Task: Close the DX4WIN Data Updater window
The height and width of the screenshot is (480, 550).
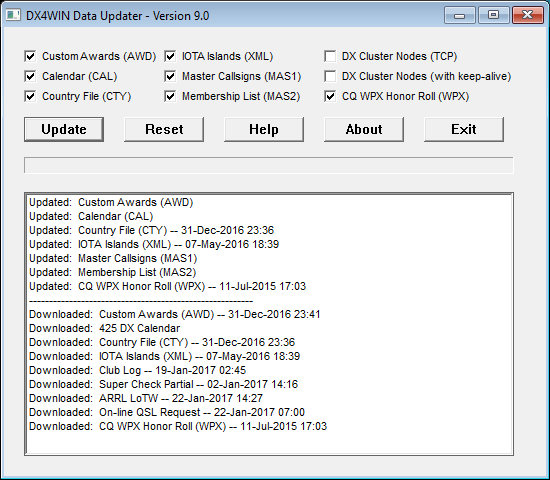Action: point(528,15)
